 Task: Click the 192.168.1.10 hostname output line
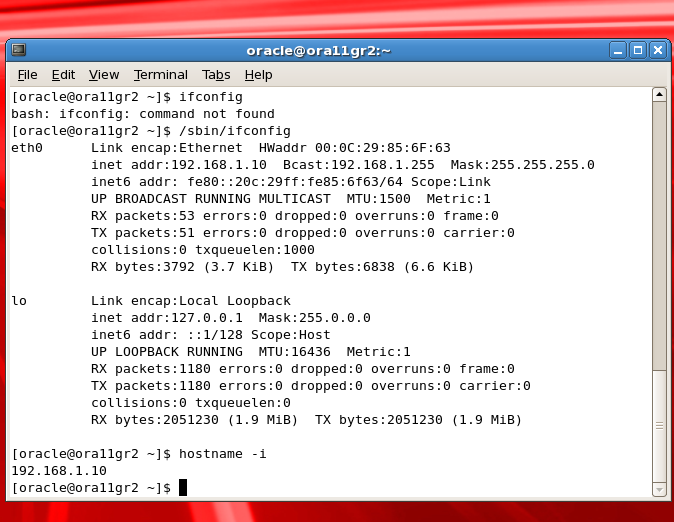tap(59, 471)
